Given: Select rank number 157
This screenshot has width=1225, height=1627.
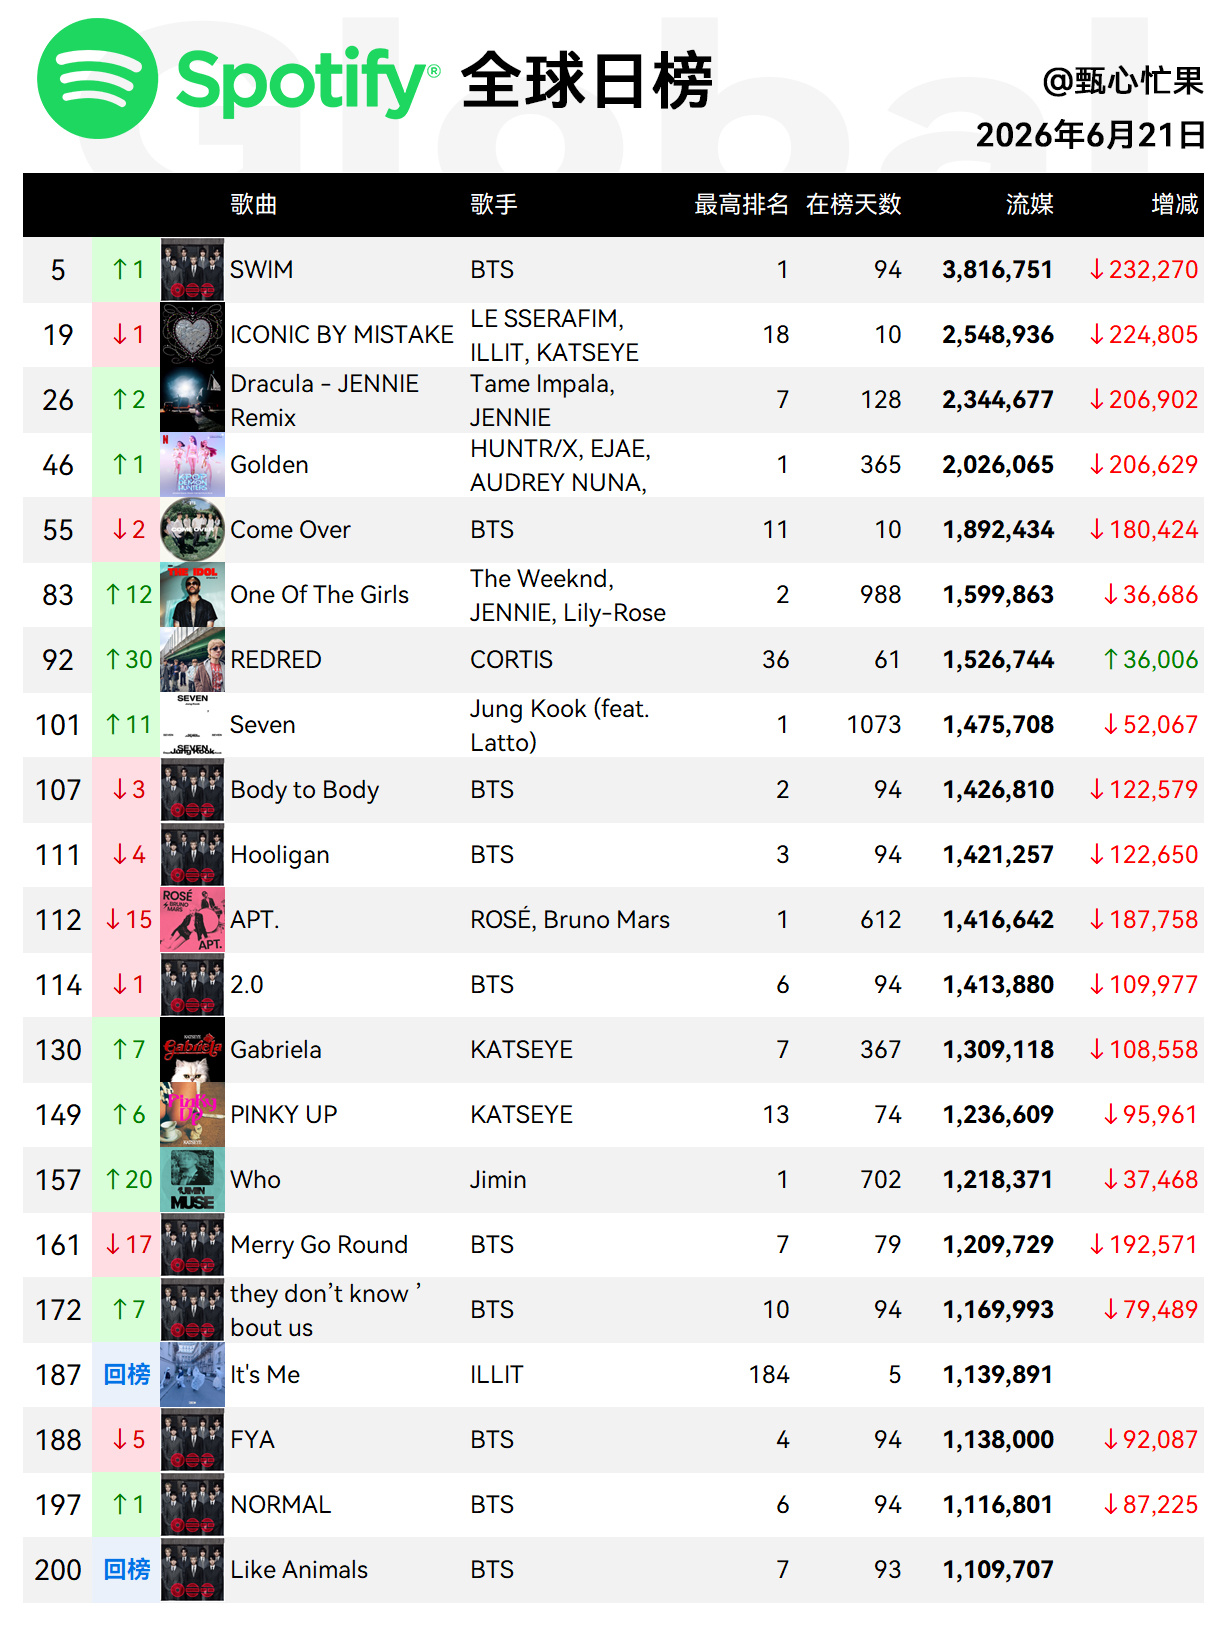Looking at the screenshot, I should [58, 1180].
